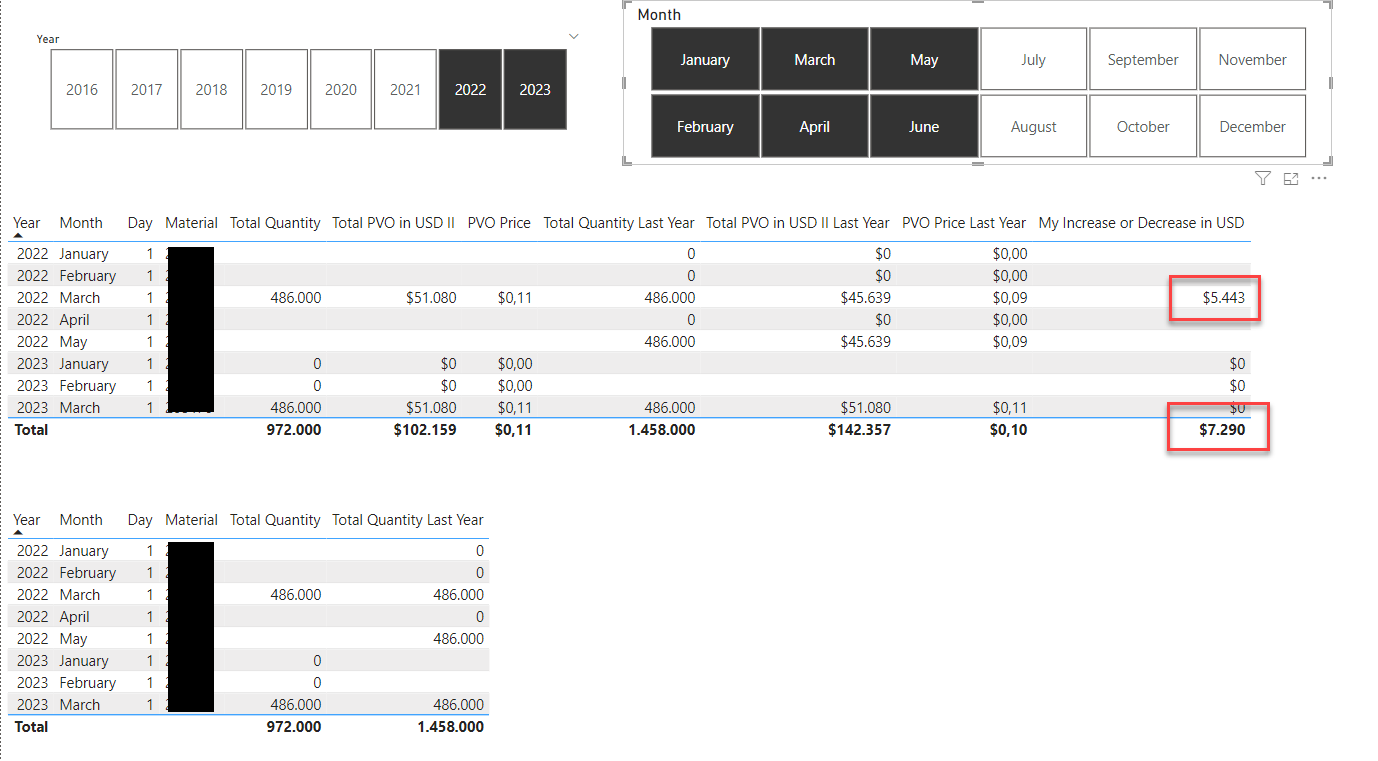Select the 2018 year tile

click(211, 90)
